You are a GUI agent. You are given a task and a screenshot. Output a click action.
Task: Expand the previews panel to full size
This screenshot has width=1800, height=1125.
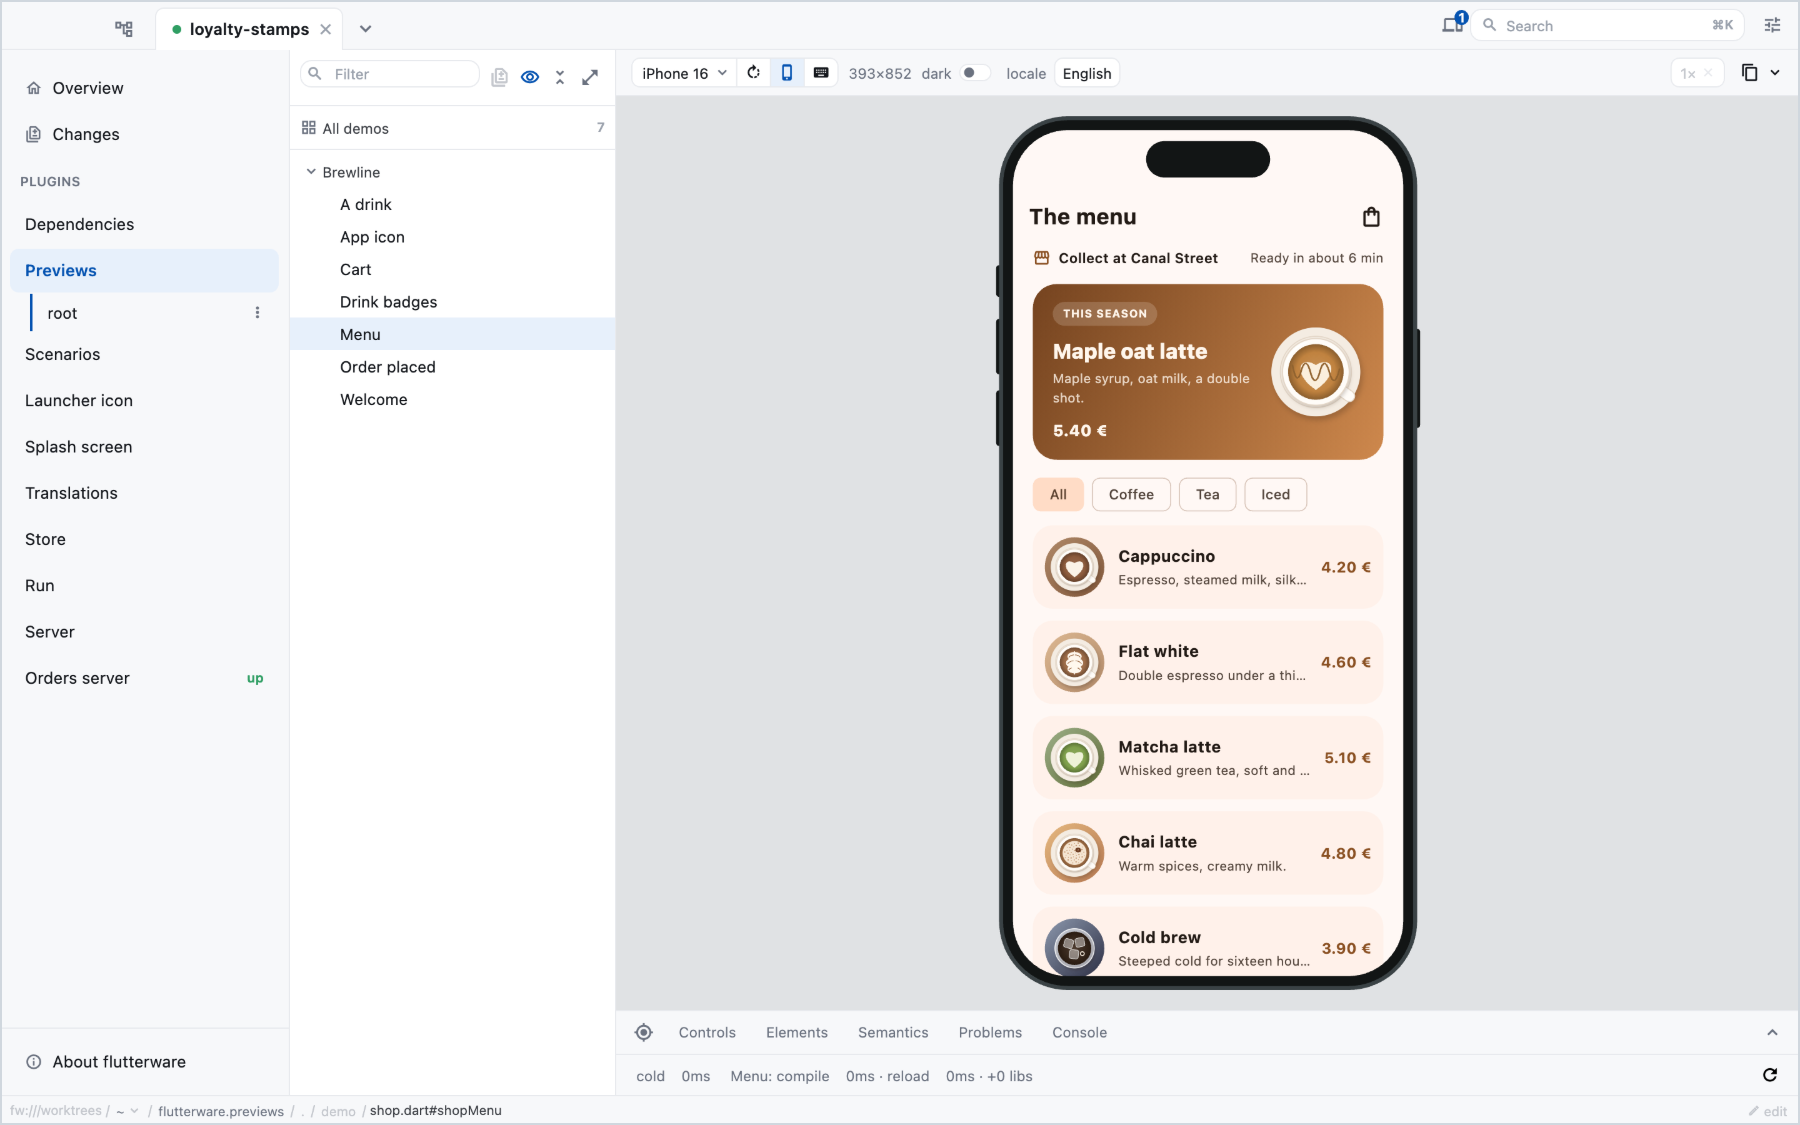pos(590,76)
